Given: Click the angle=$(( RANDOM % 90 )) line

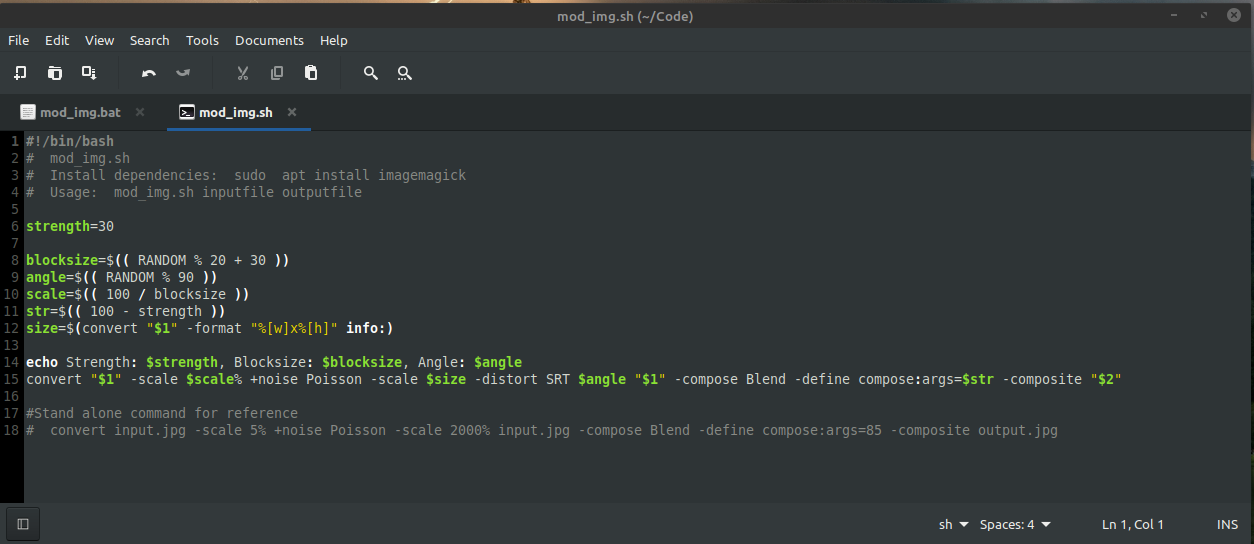Looking at the screenshot, I should pos(122,277).
